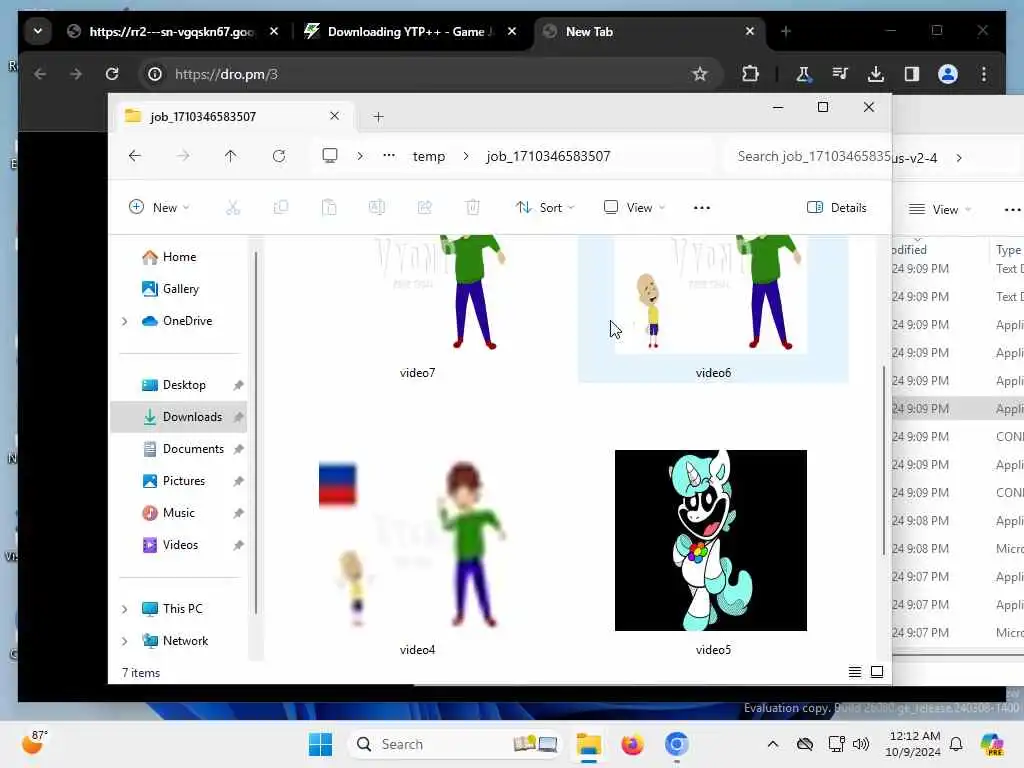Switch to details list view icon
Viewport: 1024px width, 768px height.
click(x=854, y=672)
